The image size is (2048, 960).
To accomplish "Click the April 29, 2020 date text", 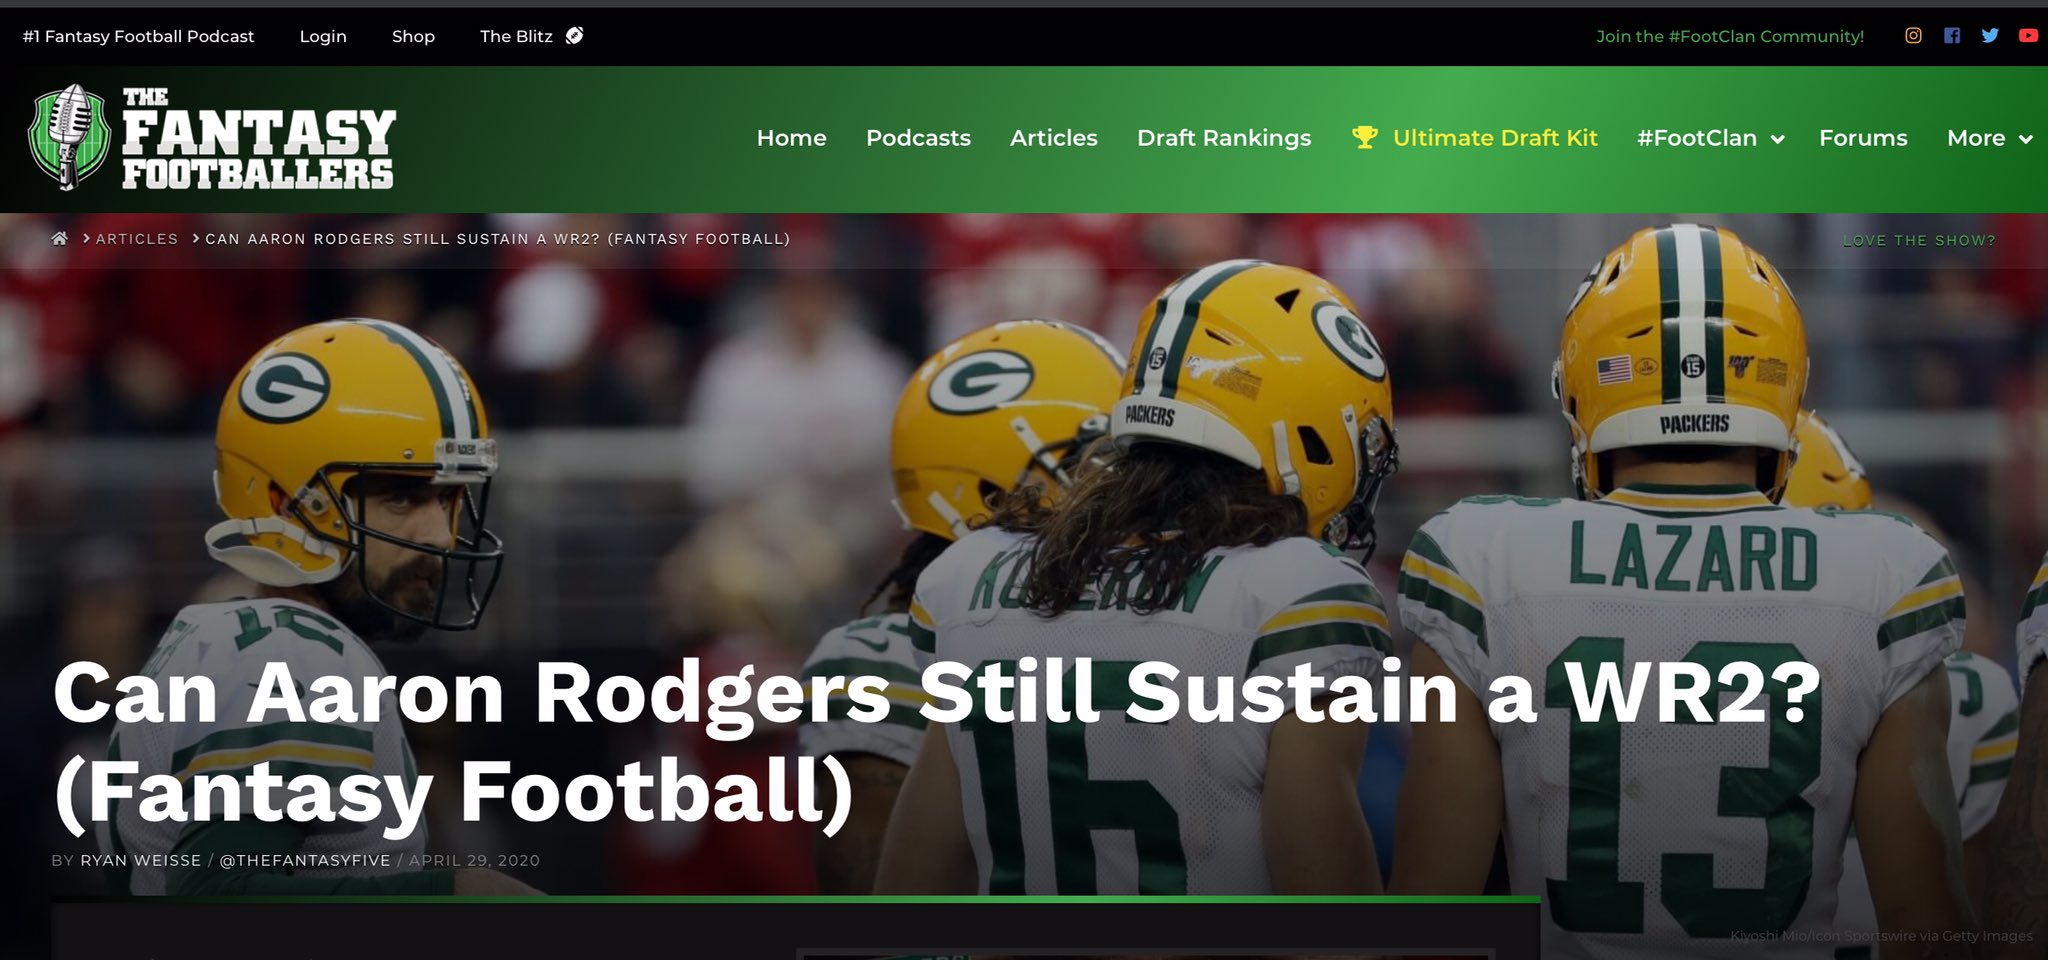I will (474, 860).
